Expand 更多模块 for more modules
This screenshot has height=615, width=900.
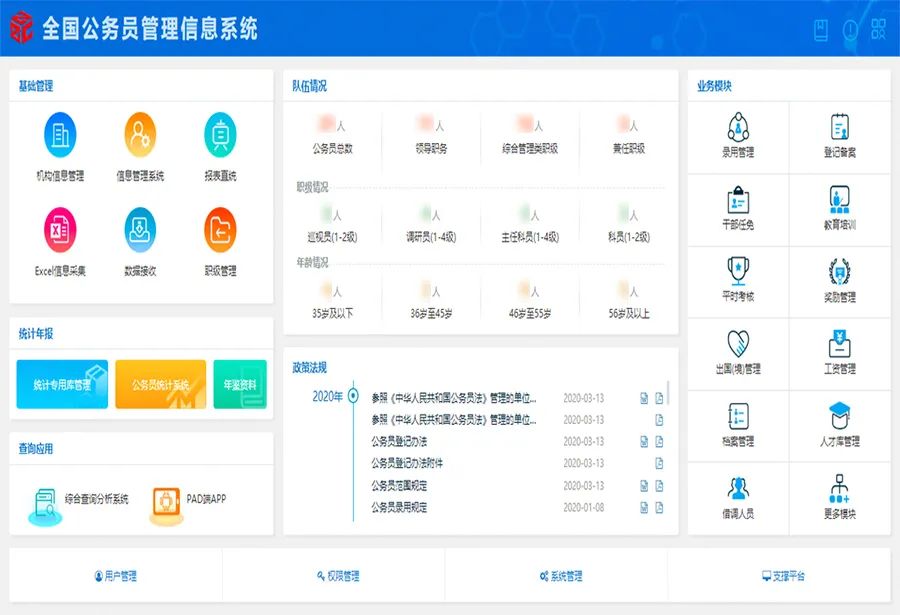(840, 490)
